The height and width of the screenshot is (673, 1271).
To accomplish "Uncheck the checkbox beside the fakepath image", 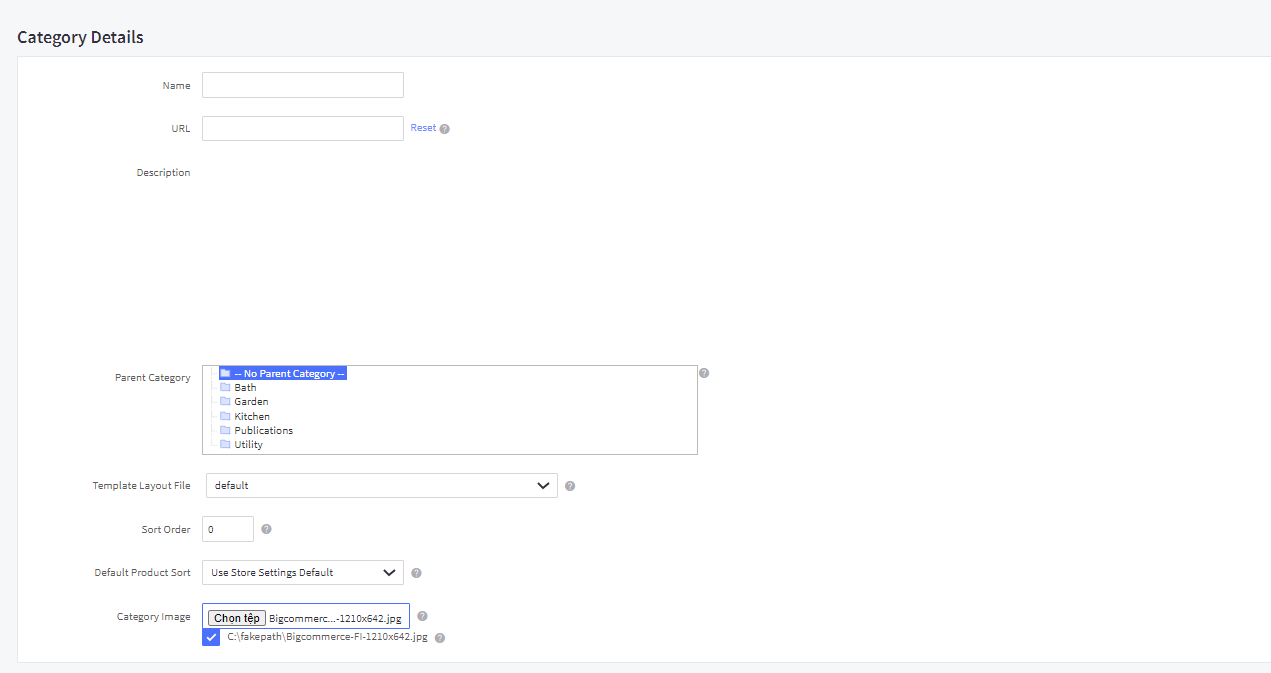I will (211, 637).
